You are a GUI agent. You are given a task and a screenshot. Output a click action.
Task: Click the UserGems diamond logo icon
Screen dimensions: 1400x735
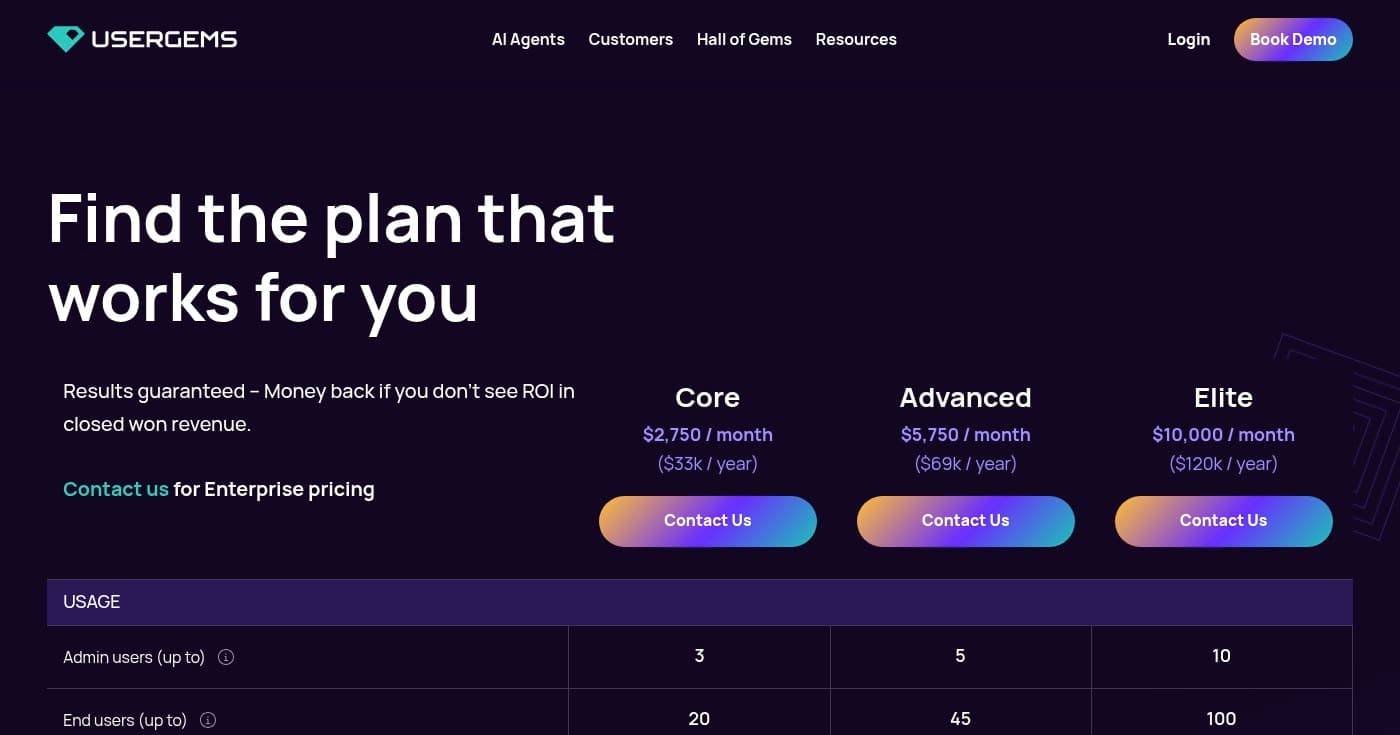pos(66,39)
